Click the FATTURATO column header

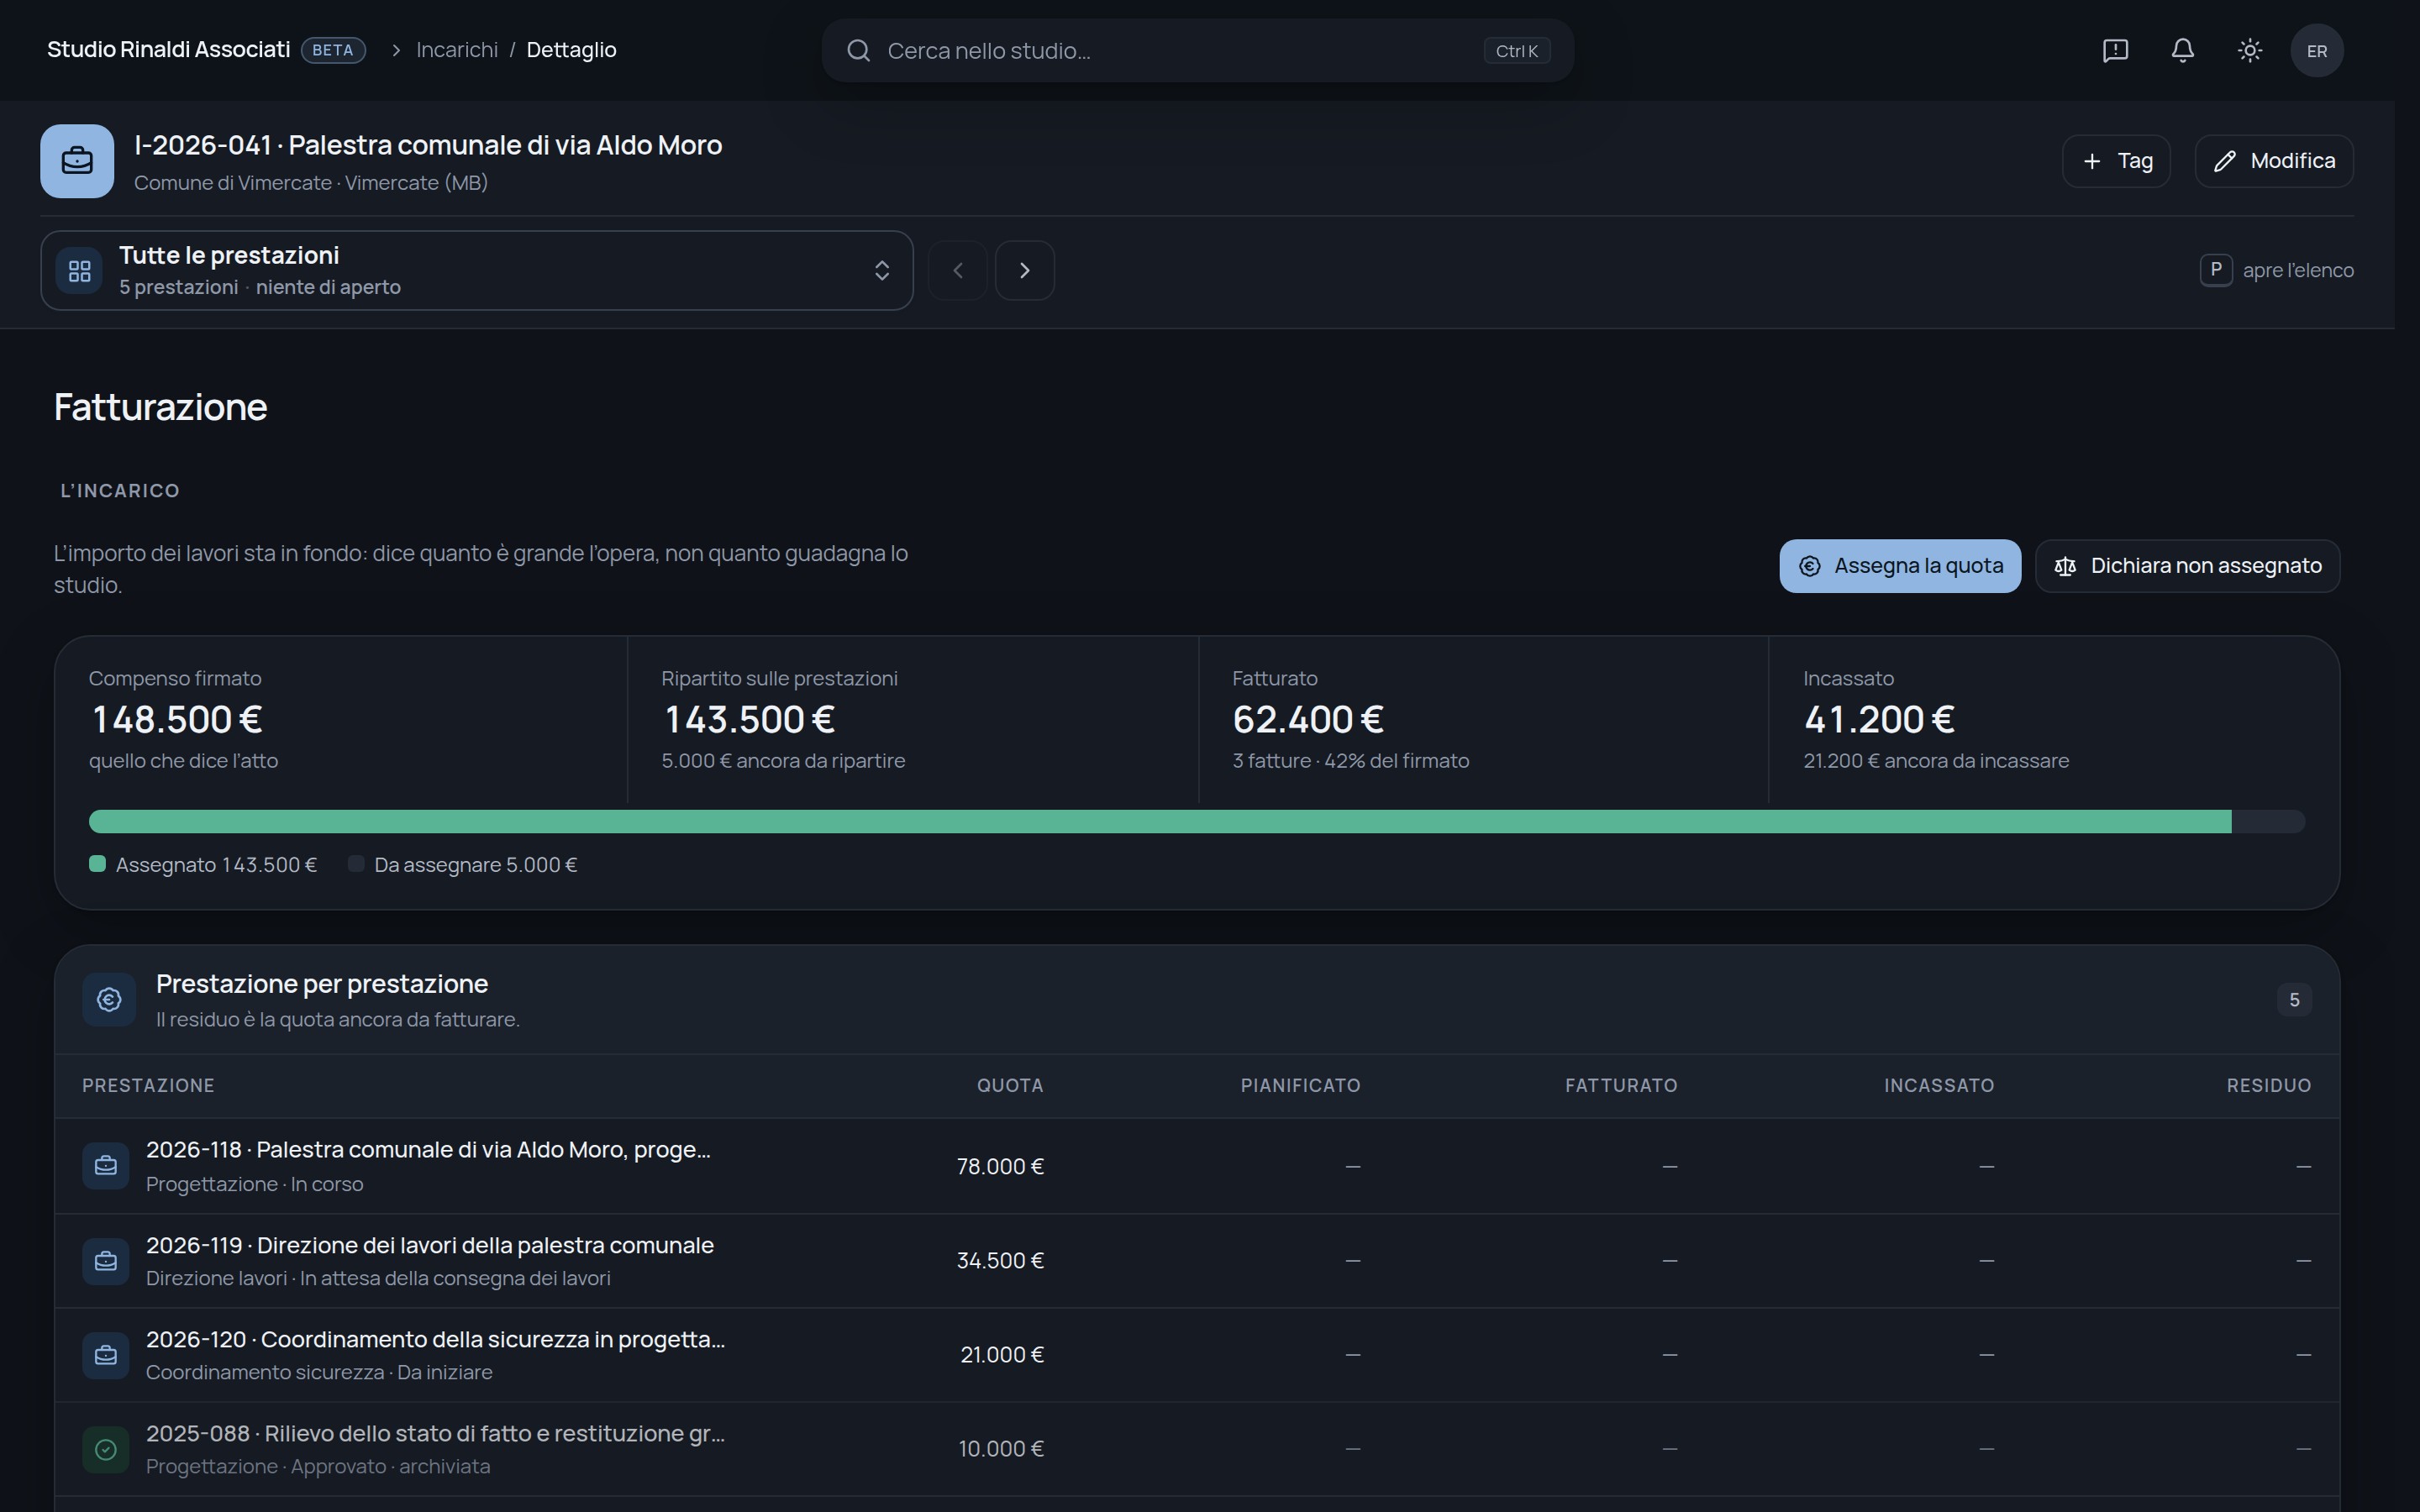click(1621, 1085)
